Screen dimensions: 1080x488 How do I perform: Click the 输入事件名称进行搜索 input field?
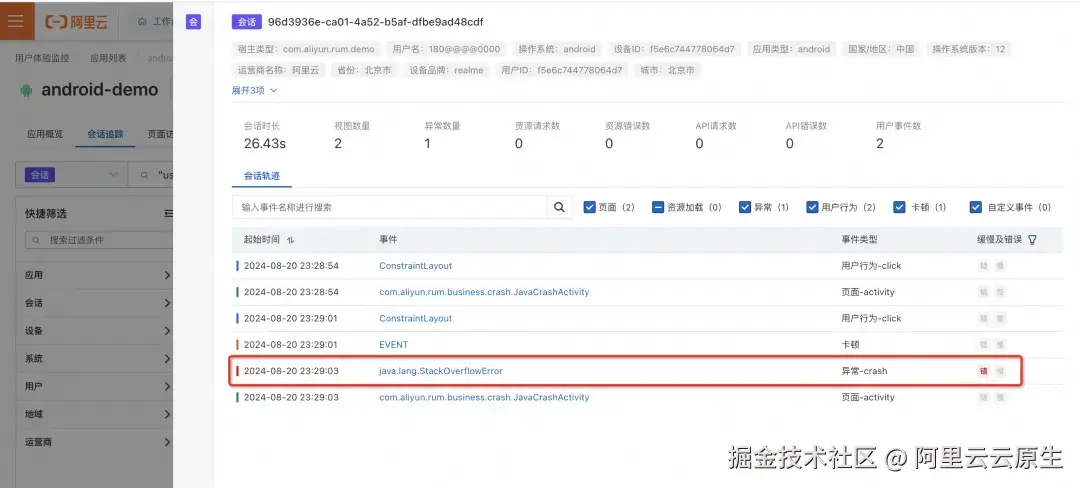[x=390, y=207]
